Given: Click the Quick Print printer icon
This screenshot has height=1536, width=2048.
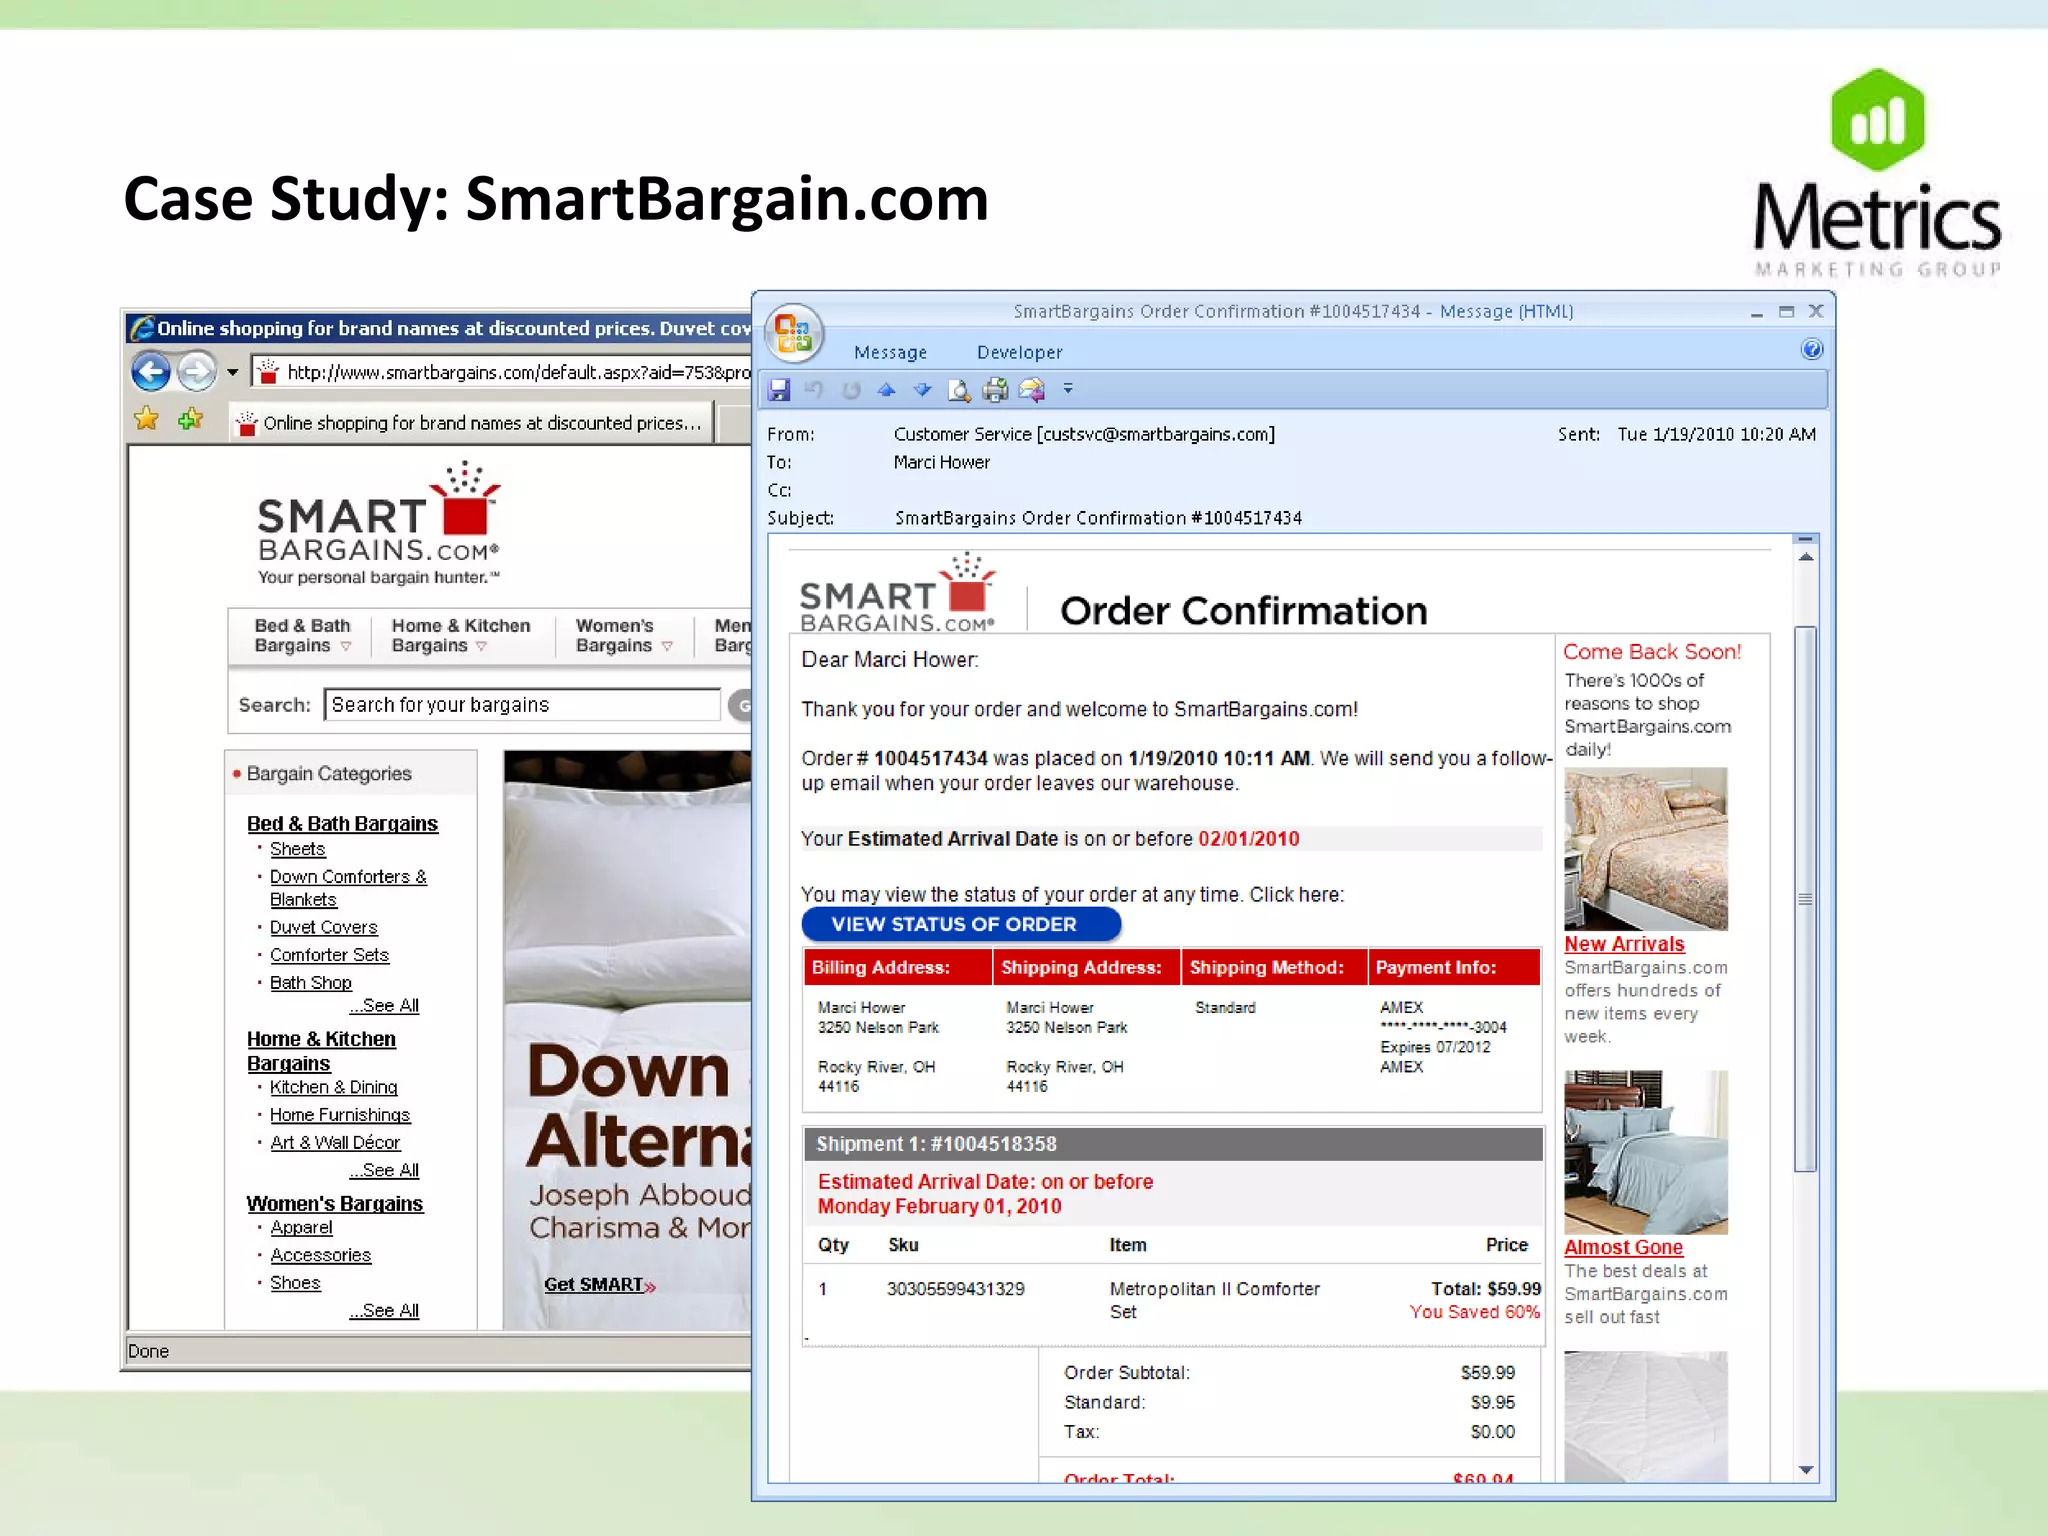Looking at the screenshot, I should pos(995,390).
